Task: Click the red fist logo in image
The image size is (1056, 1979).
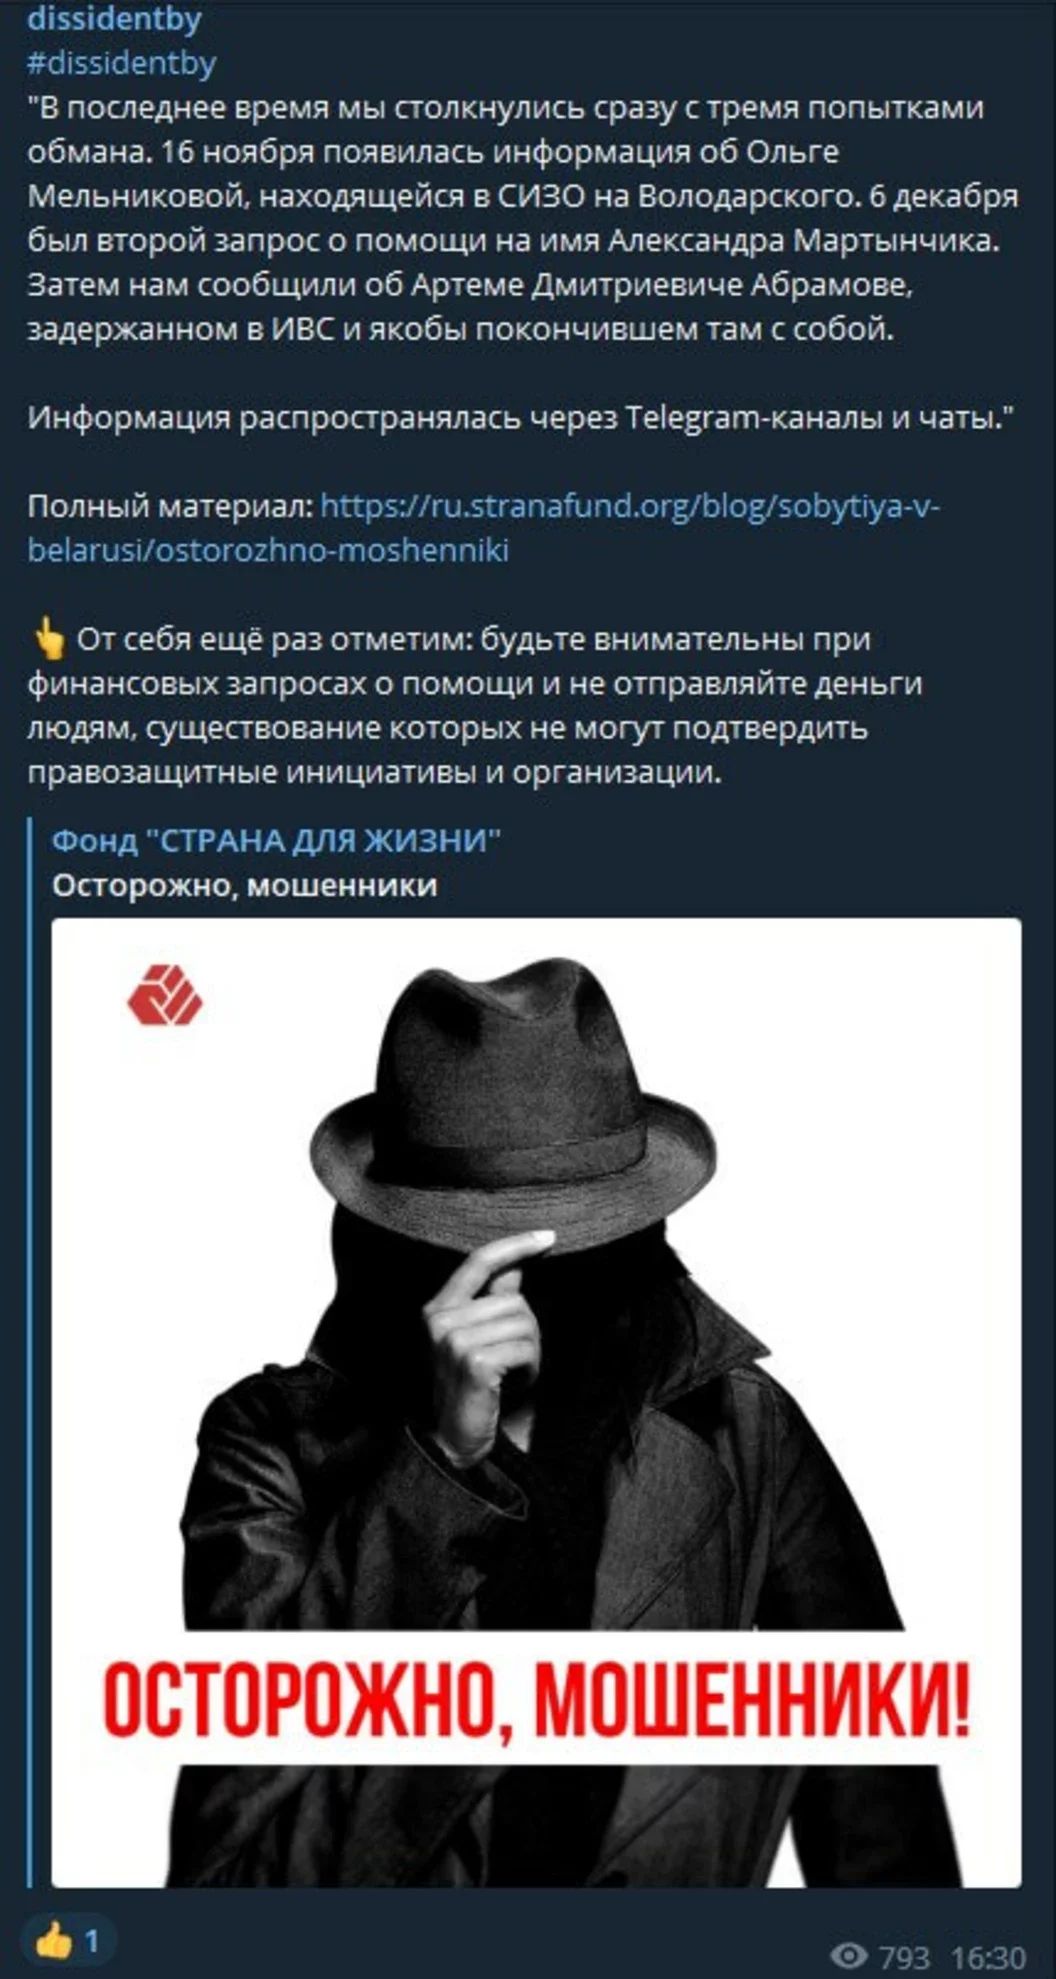Action: pyautogui.click(x=165, y=994)
